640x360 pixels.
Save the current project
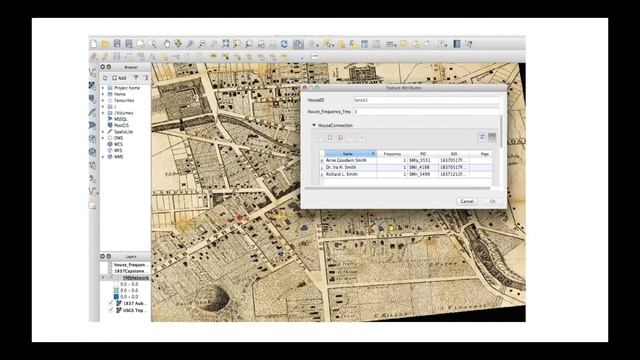tap(117, 44)
